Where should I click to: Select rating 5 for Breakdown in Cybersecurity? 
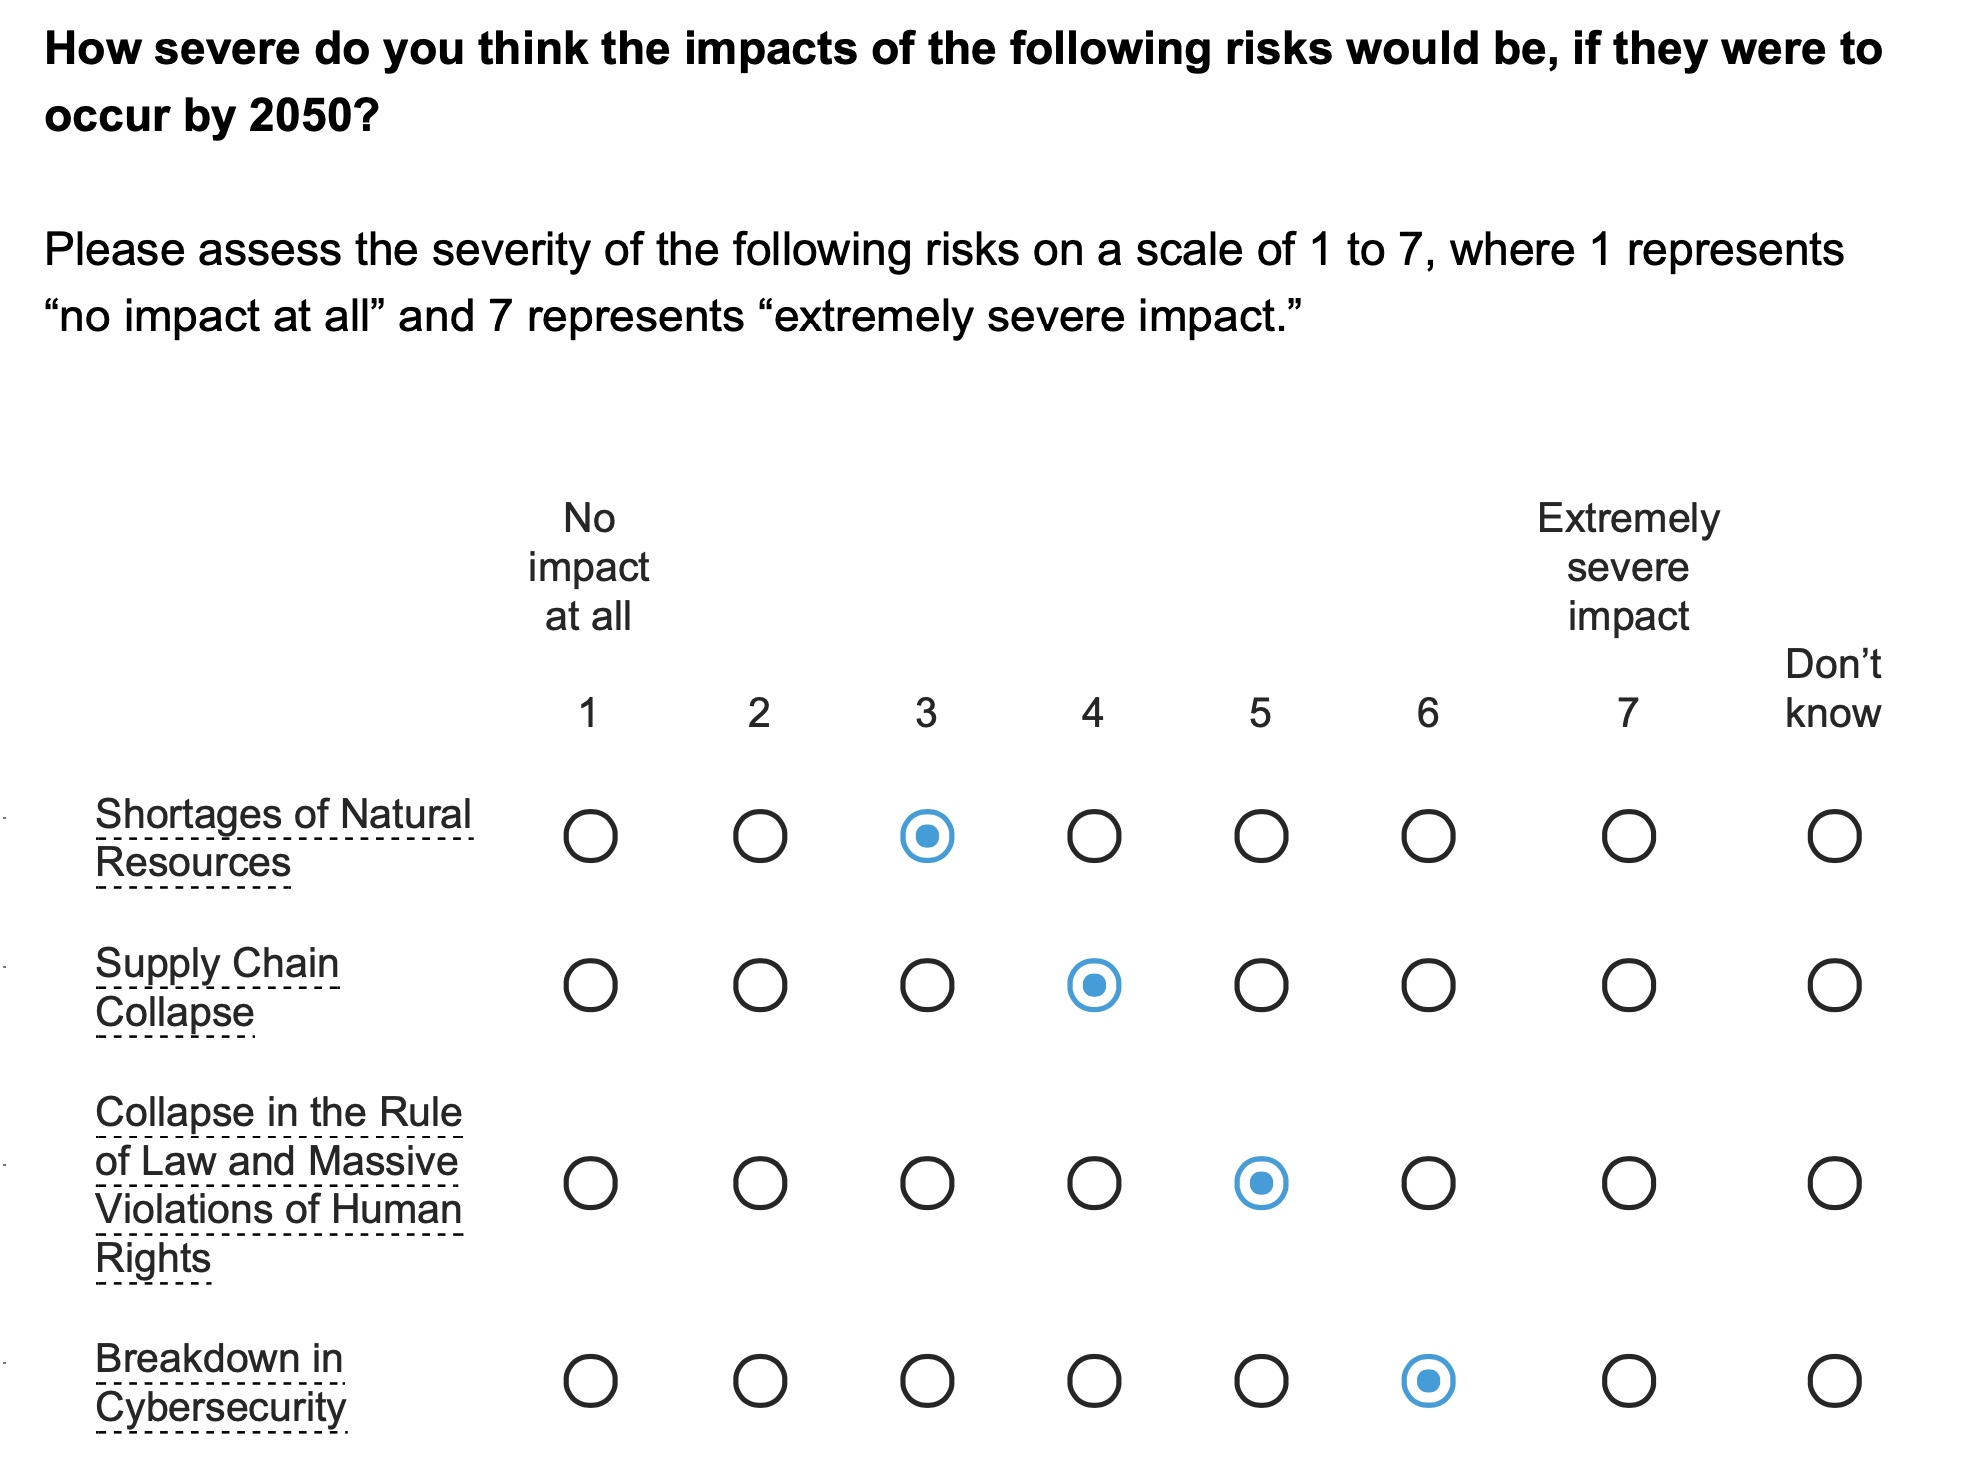(x=1261, y=1381)
